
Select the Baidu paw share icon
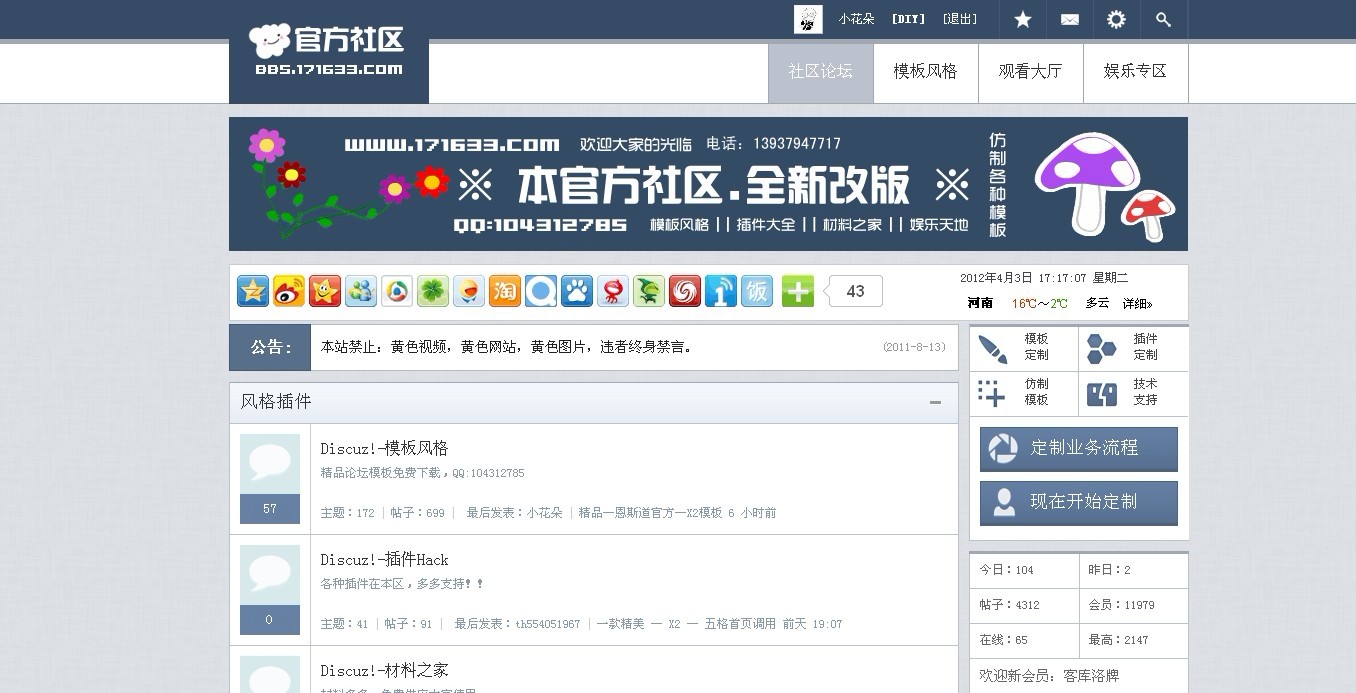[x=576, y=291]
